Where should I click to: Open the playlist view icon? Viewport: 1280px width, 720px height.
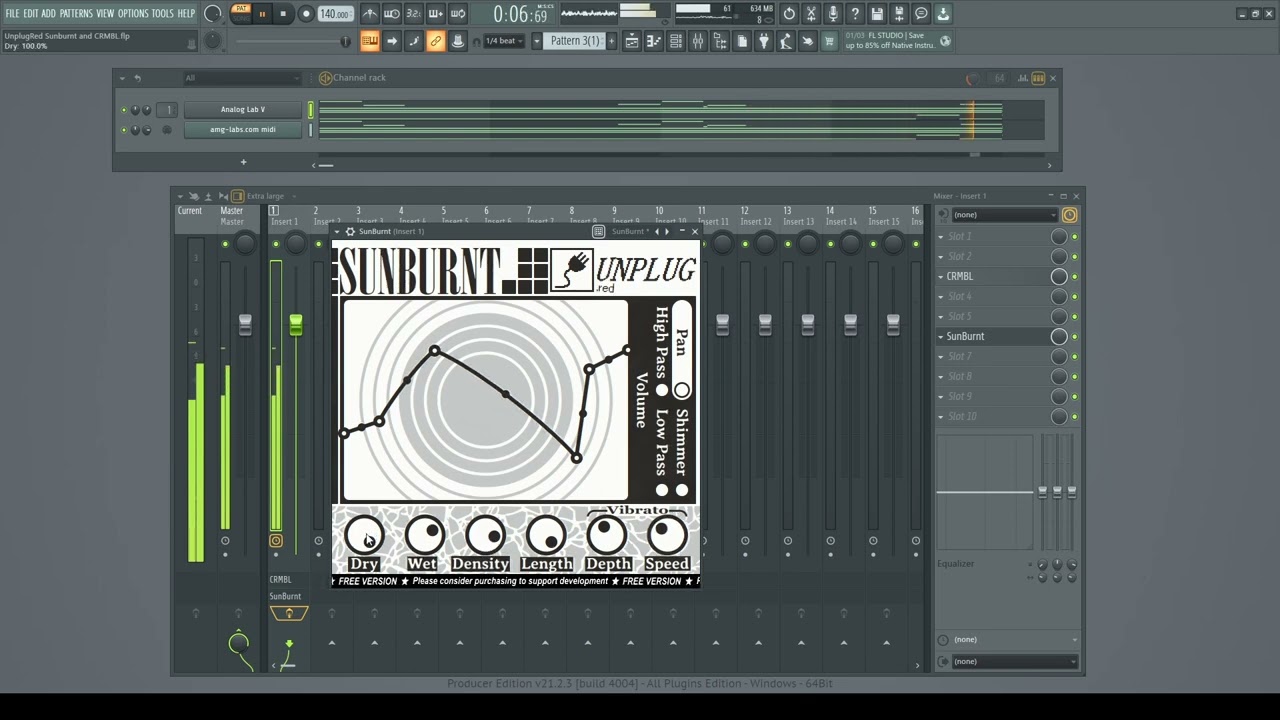632,41
